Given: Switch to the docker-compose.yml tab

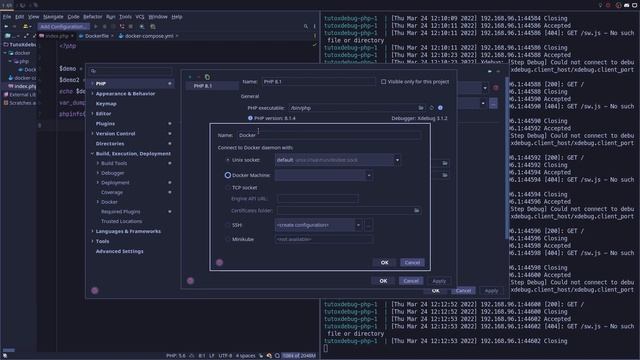Looking at the screenshot, I should point(149,36).
